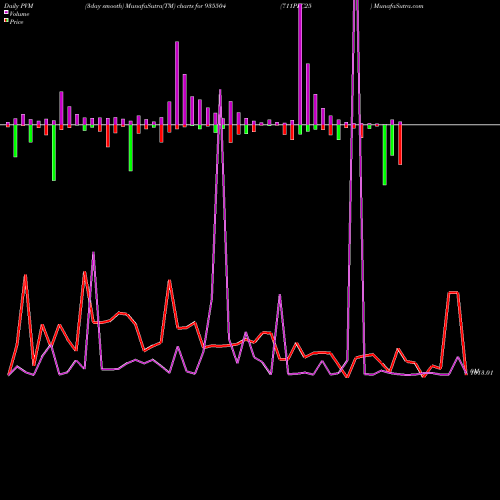Screen dimensions: 500x500
Task: Click the 'MunafaSutra.com' watermark text at top right
Action: (398, 6)
